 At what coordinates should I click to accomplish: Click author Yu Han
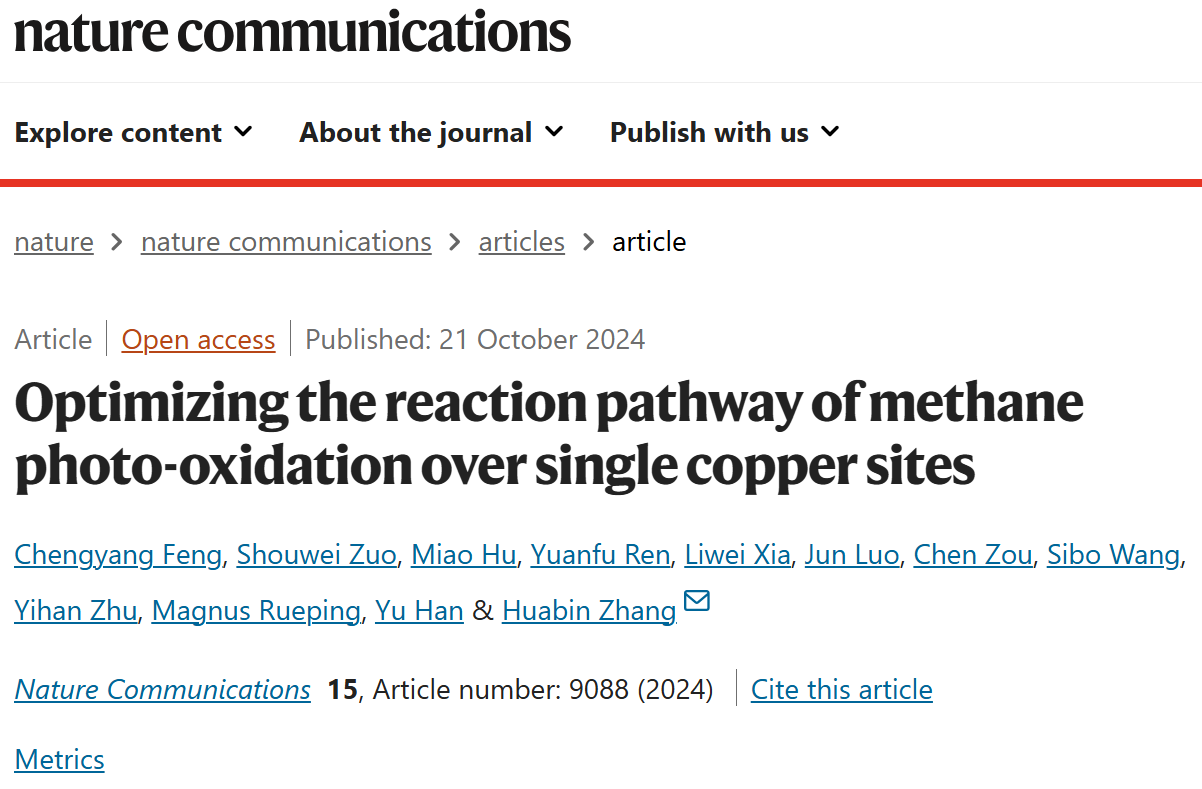tap(419, 611)
